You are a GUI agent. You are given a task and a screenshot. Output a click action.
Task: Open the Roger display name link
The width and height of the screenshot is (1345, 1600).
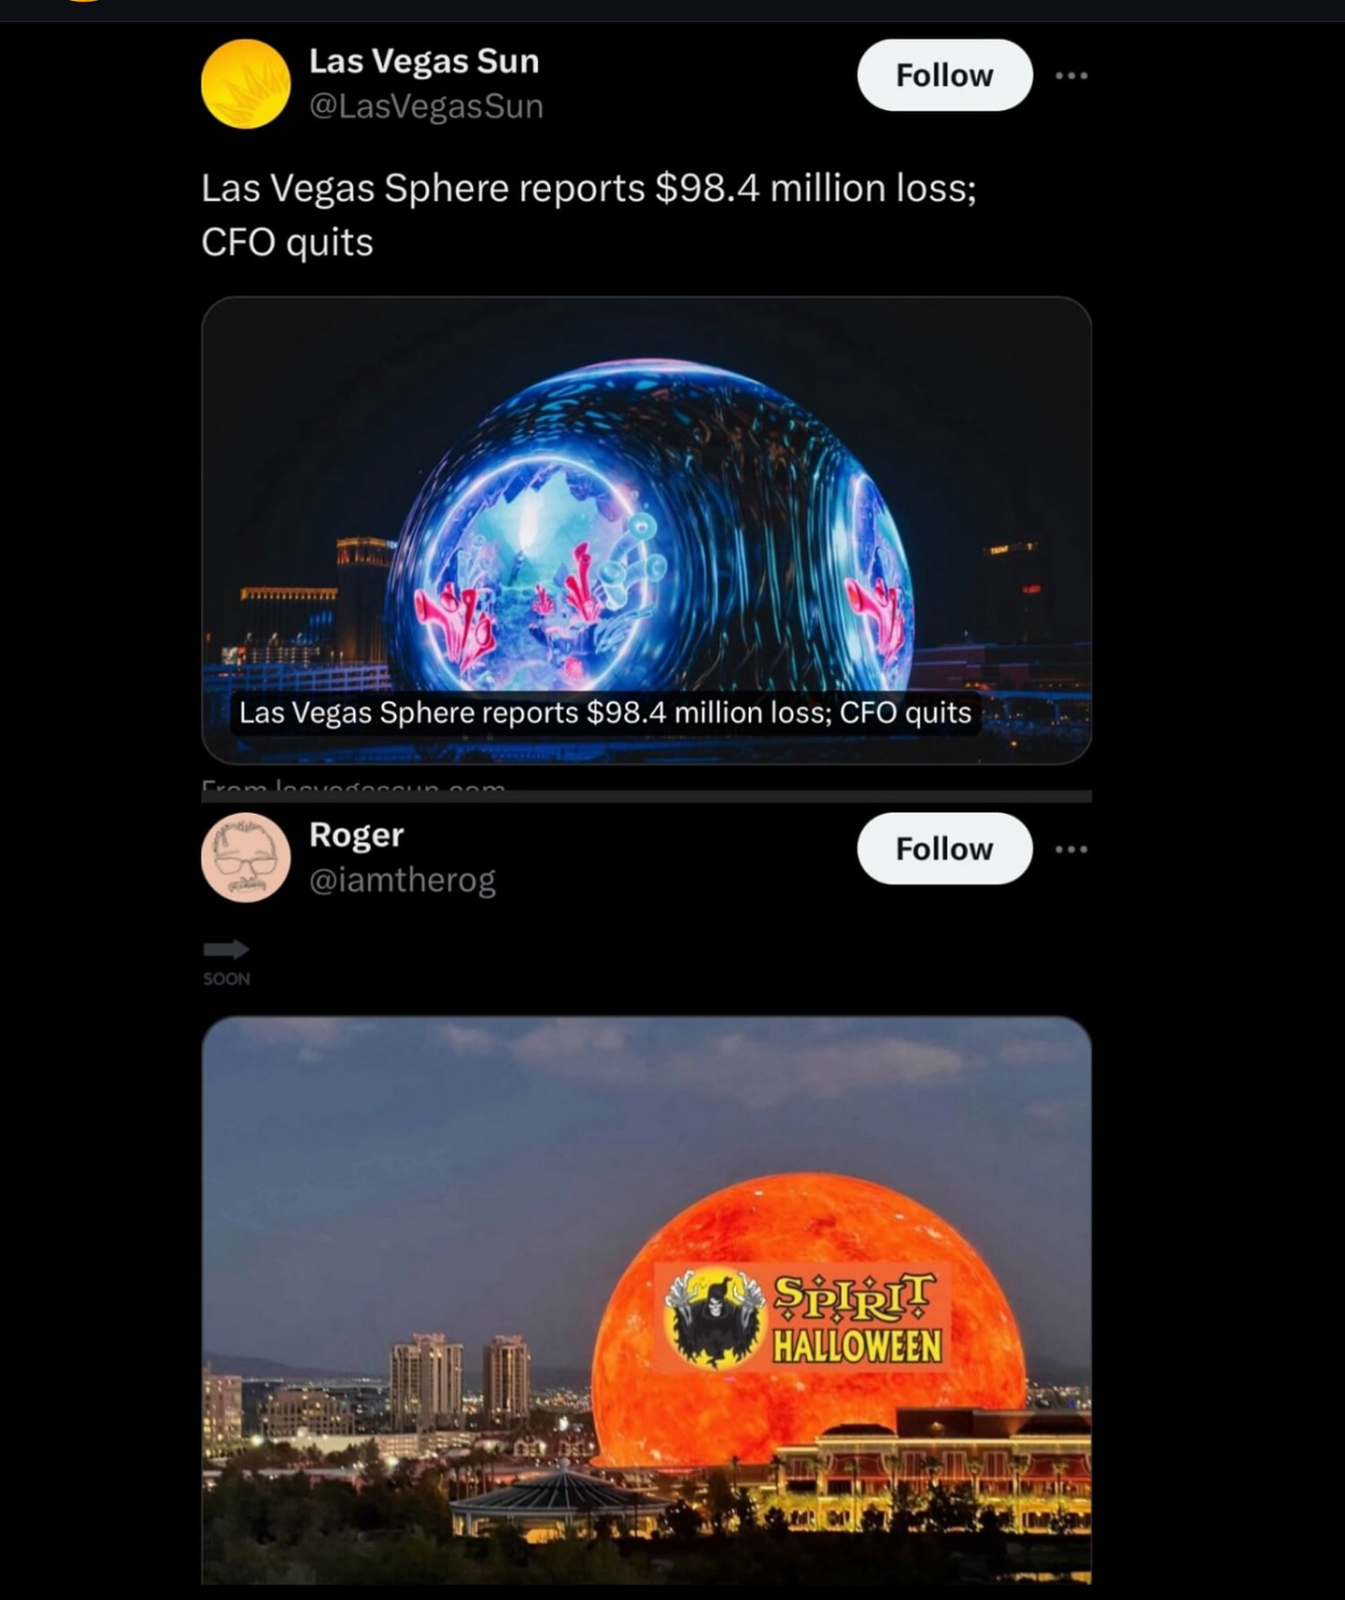pyautogui.click(x=356, y=835)
